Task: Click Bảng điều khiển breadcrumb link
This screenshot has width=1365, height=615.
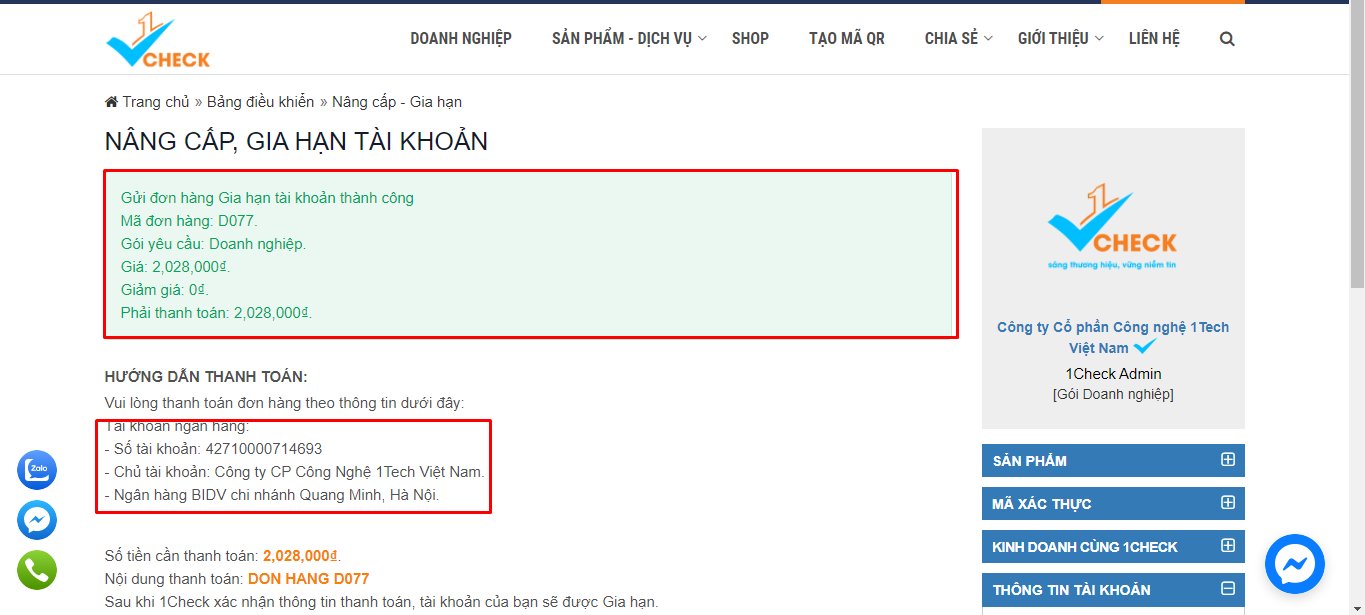Action: click(x=260, y=102)
